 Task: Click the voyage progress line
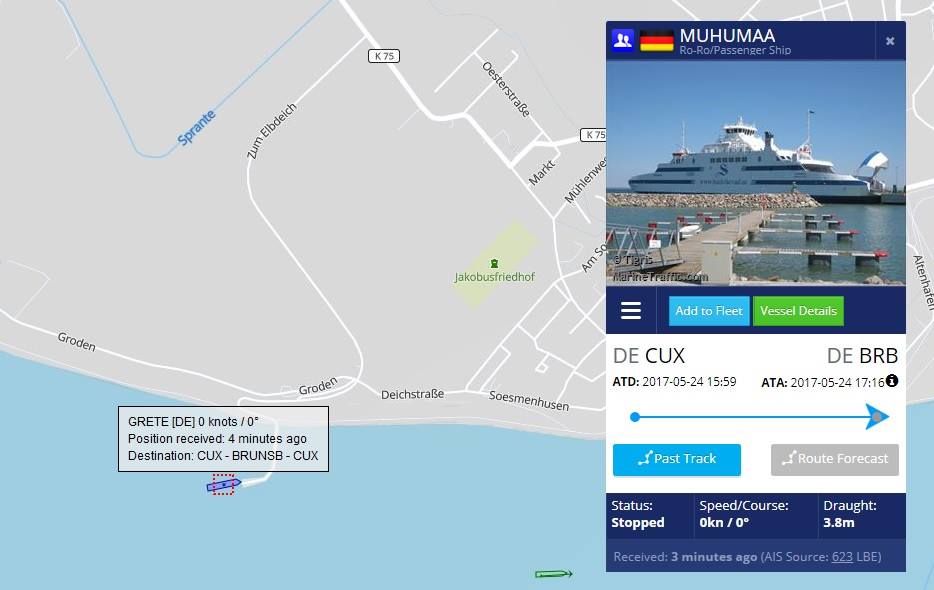tap(752, 417)
